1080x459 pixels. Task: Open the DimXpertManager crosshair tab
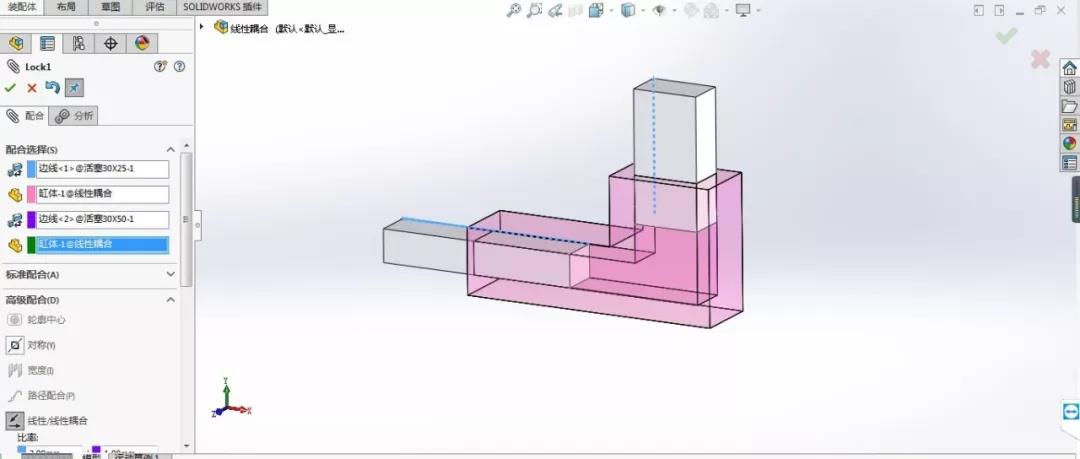click(x=110, y=44)
